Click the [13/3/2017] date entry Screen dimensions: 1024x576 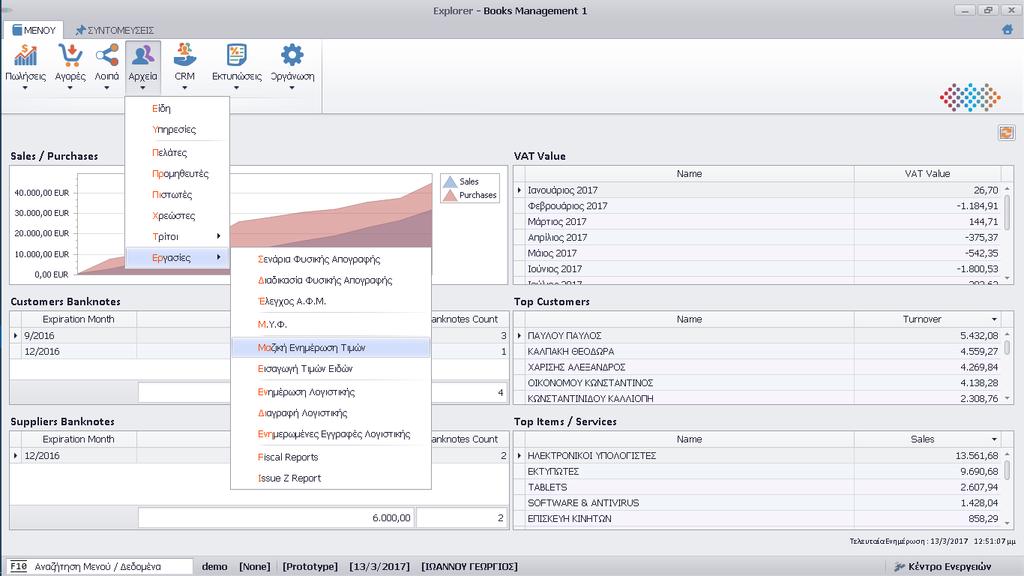[x=379, y=566]
